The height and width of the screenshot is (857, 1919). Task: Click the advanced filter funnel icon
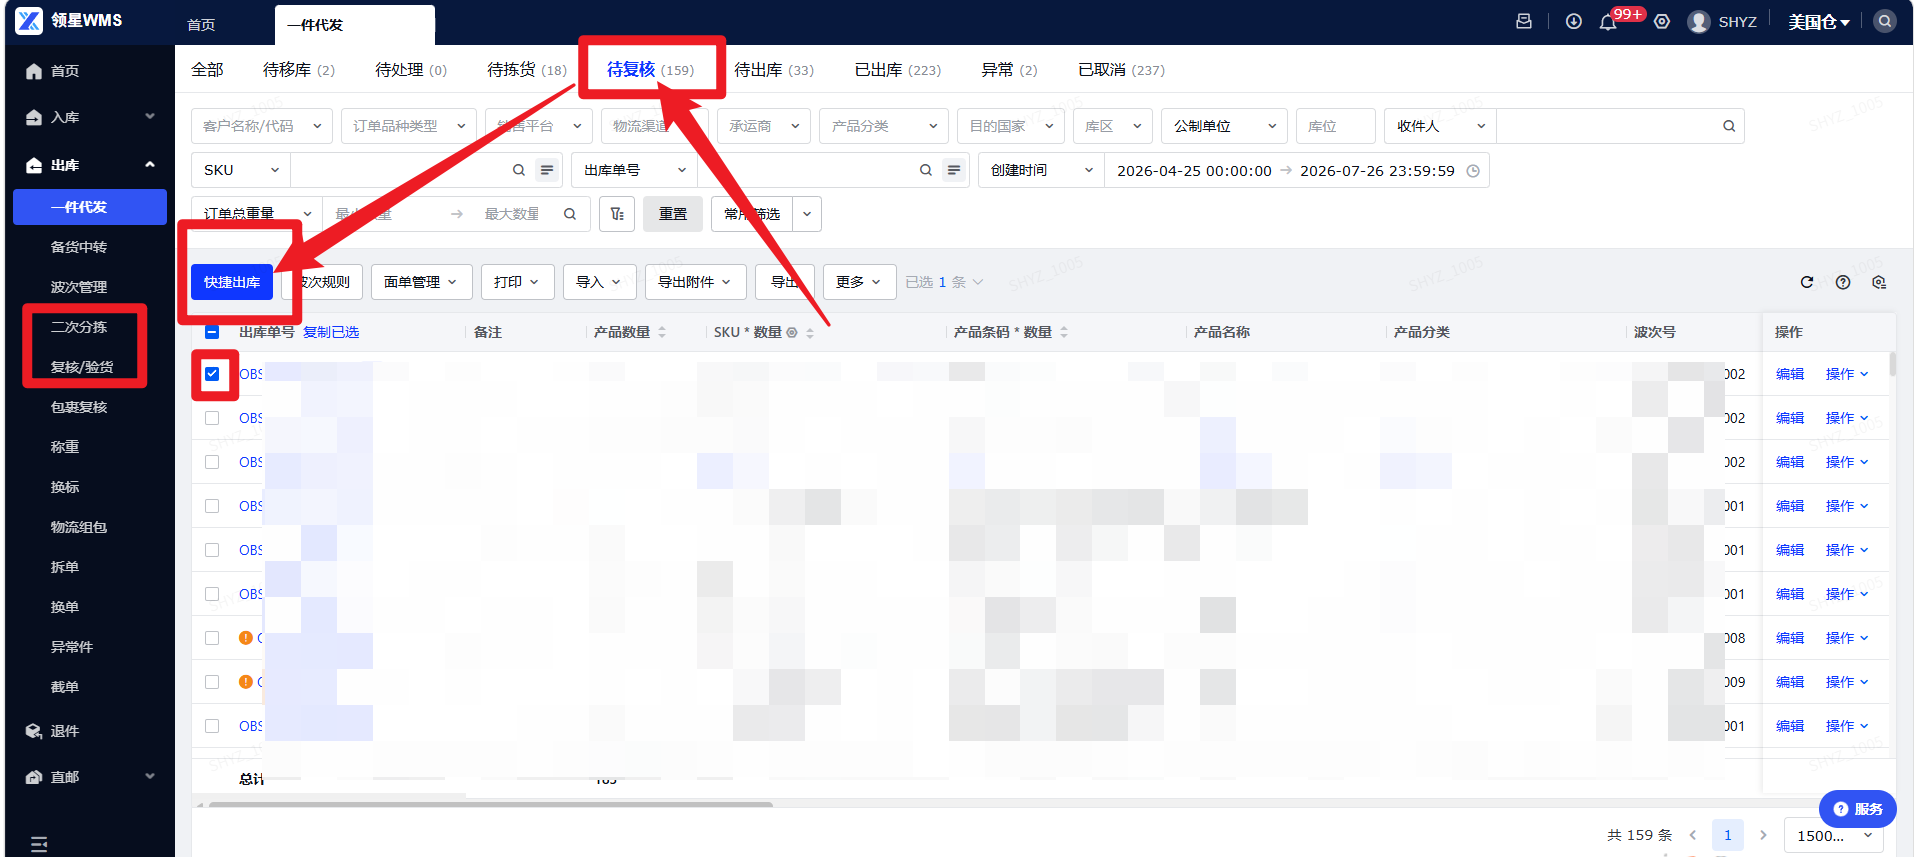(617, 214)
